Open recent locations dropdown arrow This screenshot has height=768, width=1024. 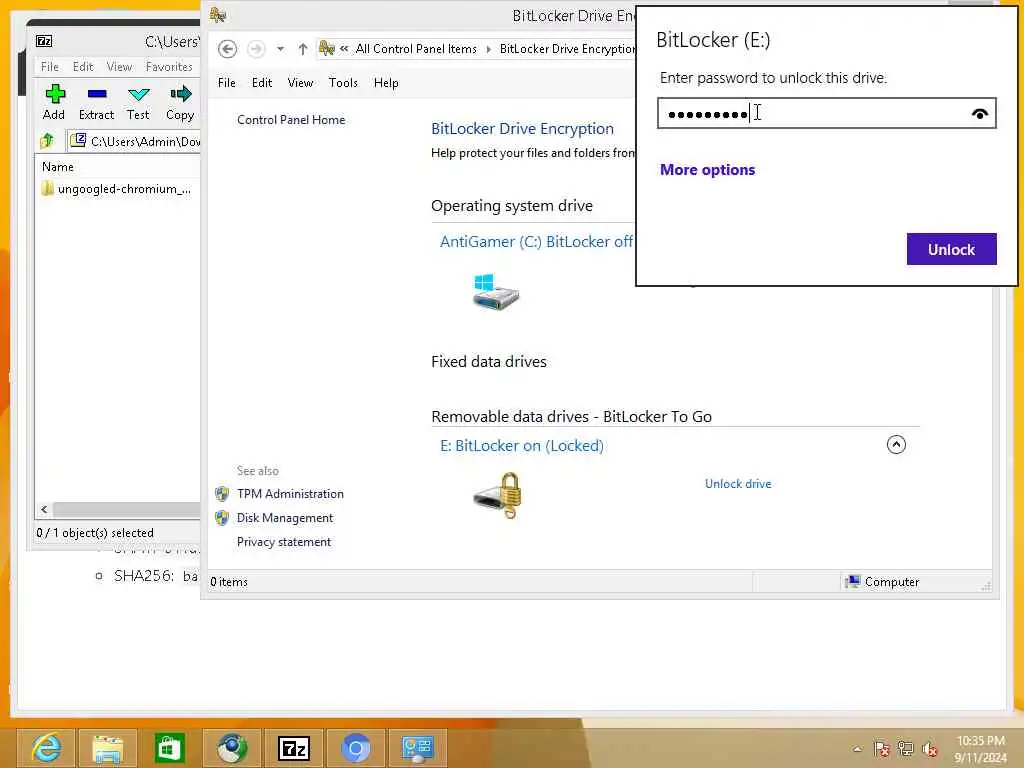280,49
